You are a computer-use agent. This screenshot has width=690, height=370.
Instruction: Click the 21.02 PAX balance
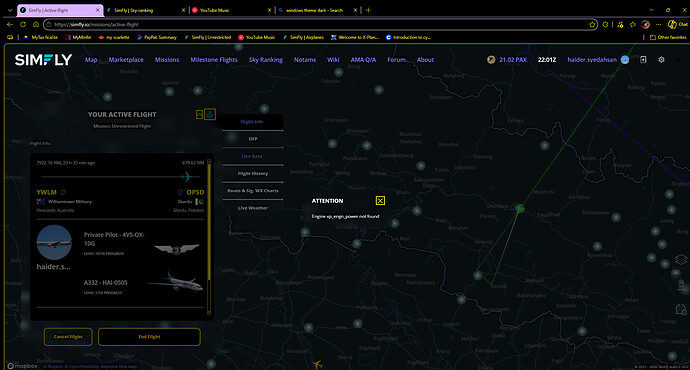coord(513,59)
